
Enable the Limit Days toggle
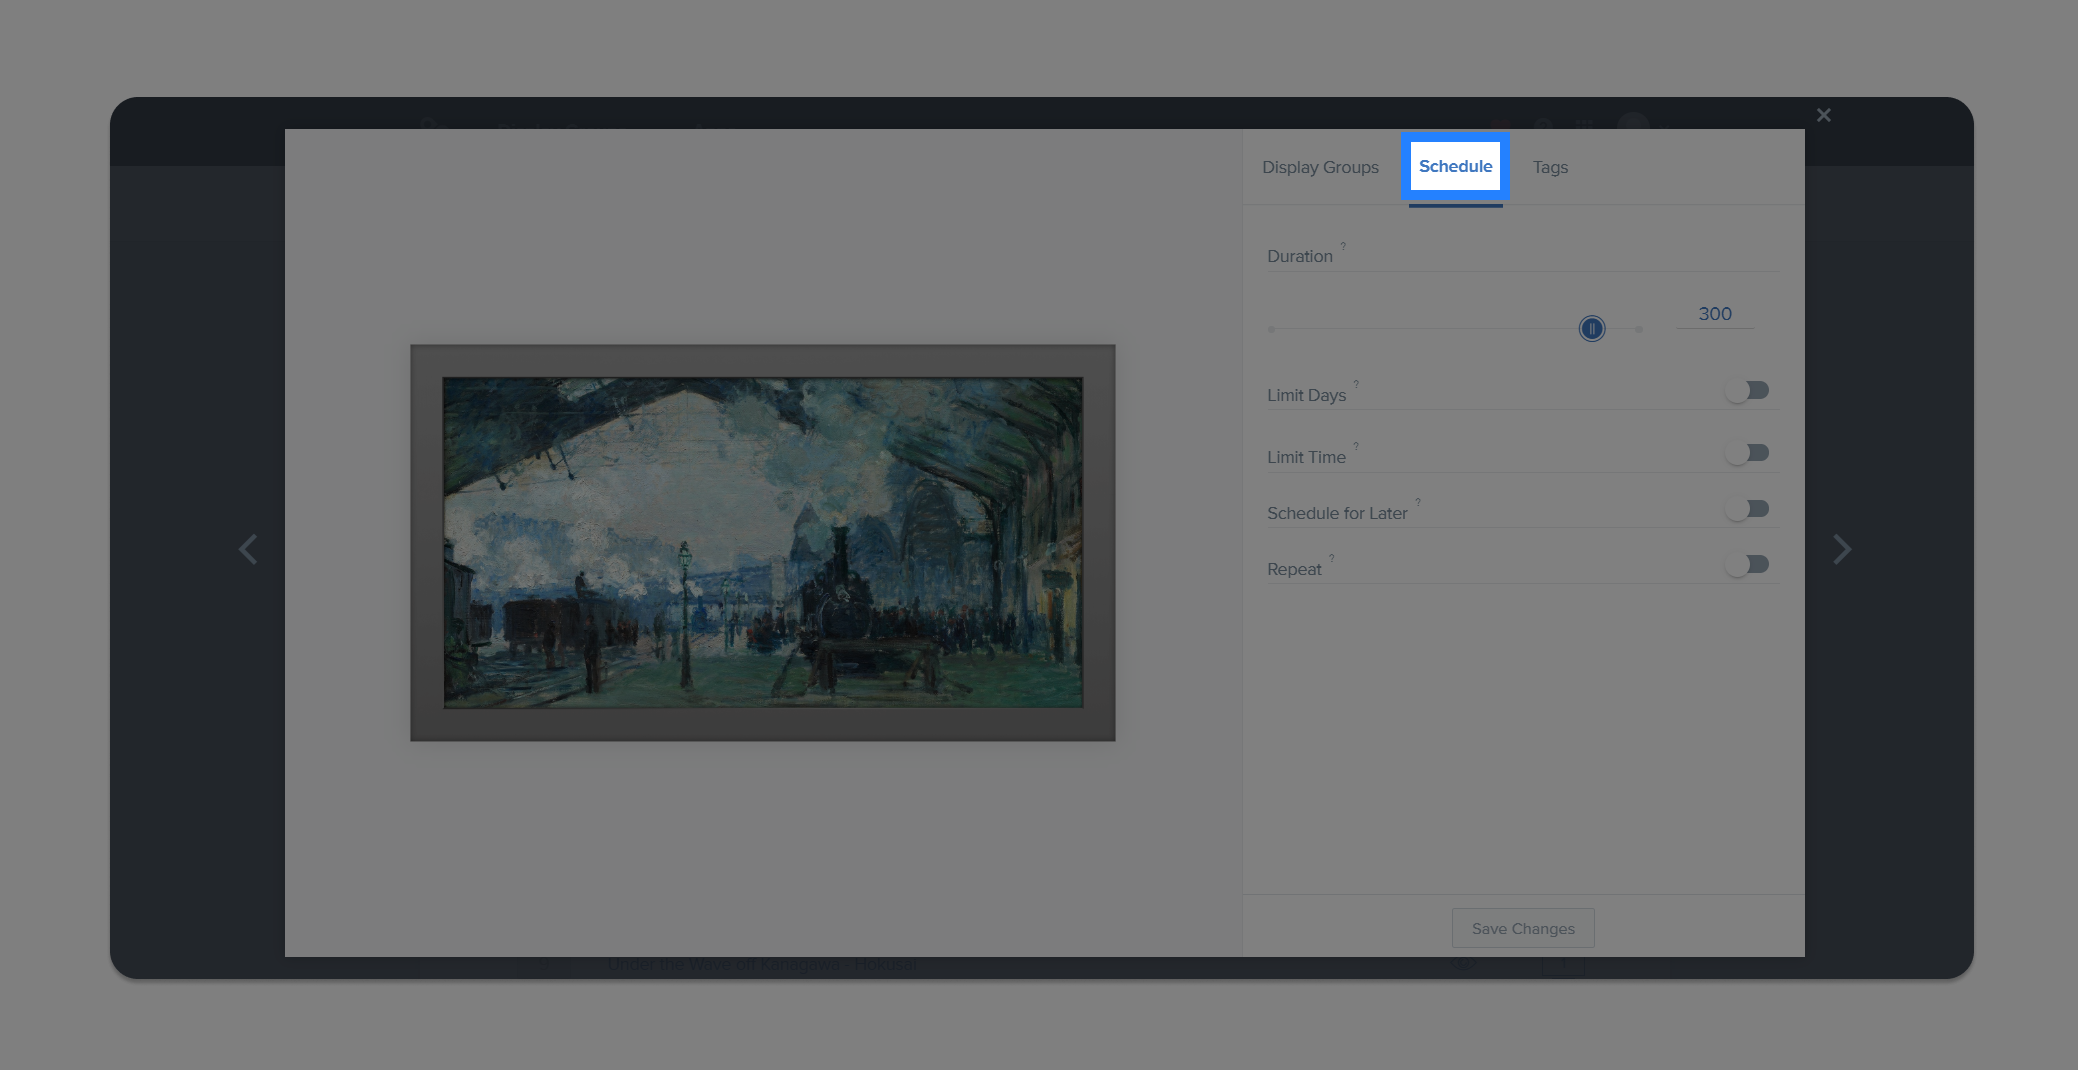pyautogui.click(x=1747, y=390)
